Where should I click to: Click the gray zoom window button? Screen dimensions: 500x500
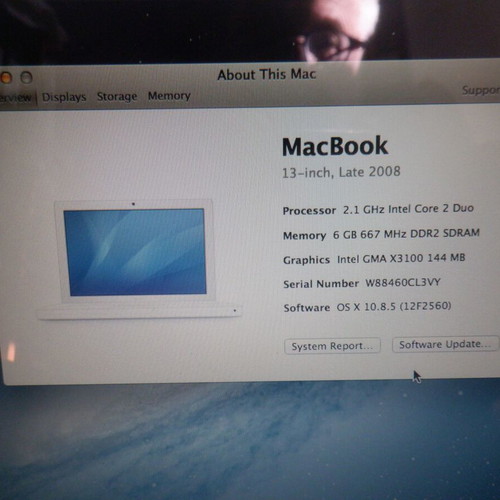[x=26, y=77]
